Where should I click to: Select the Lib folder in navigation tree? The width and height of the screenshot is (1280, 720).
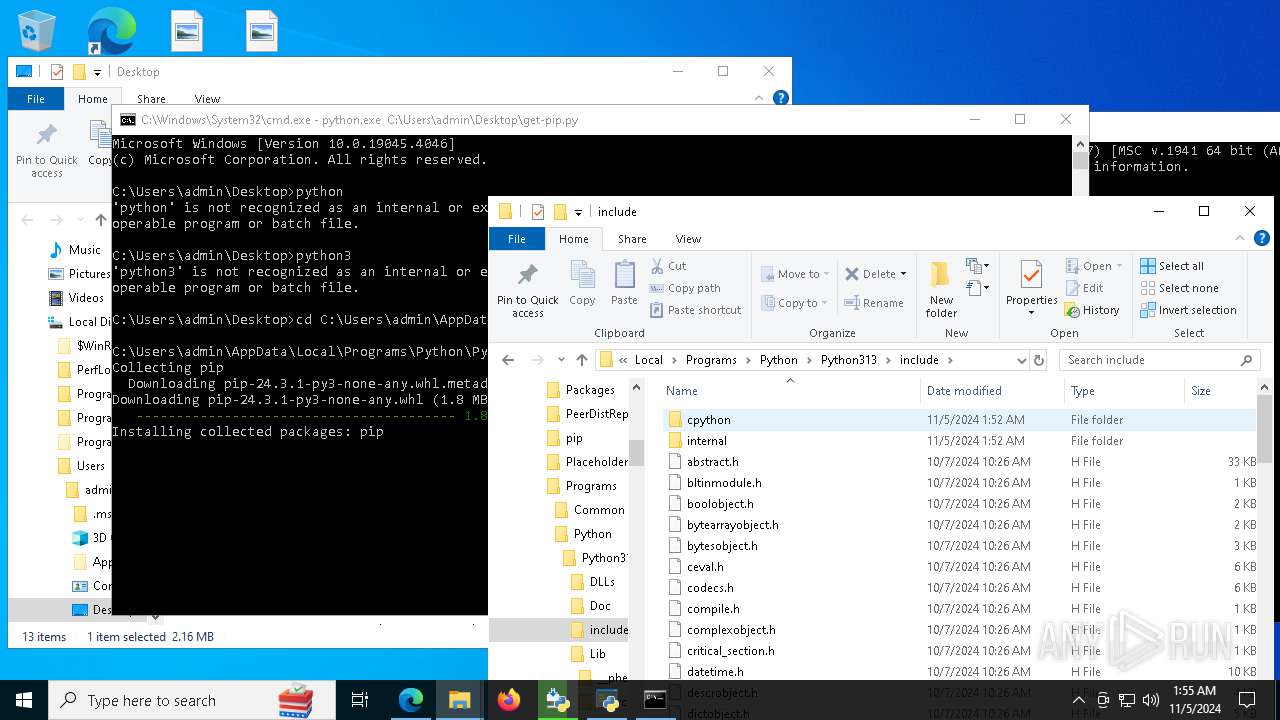597,654
